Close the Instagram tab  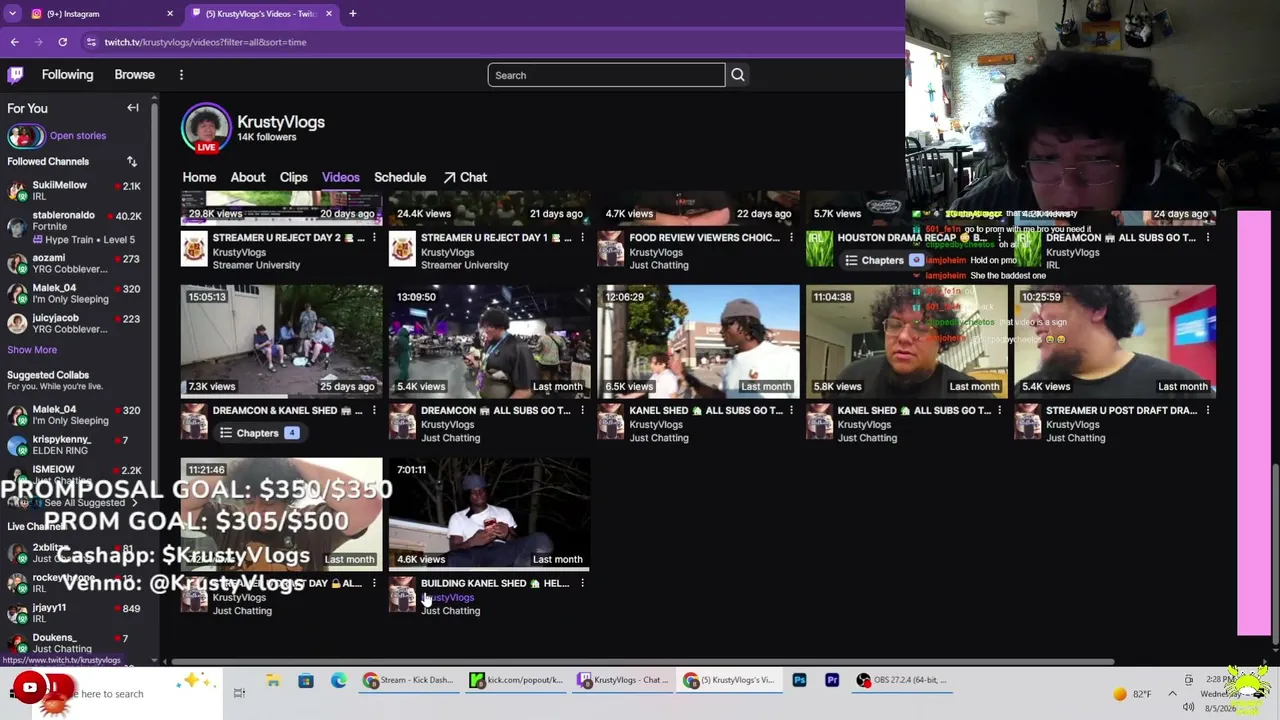tap(170, 14)
